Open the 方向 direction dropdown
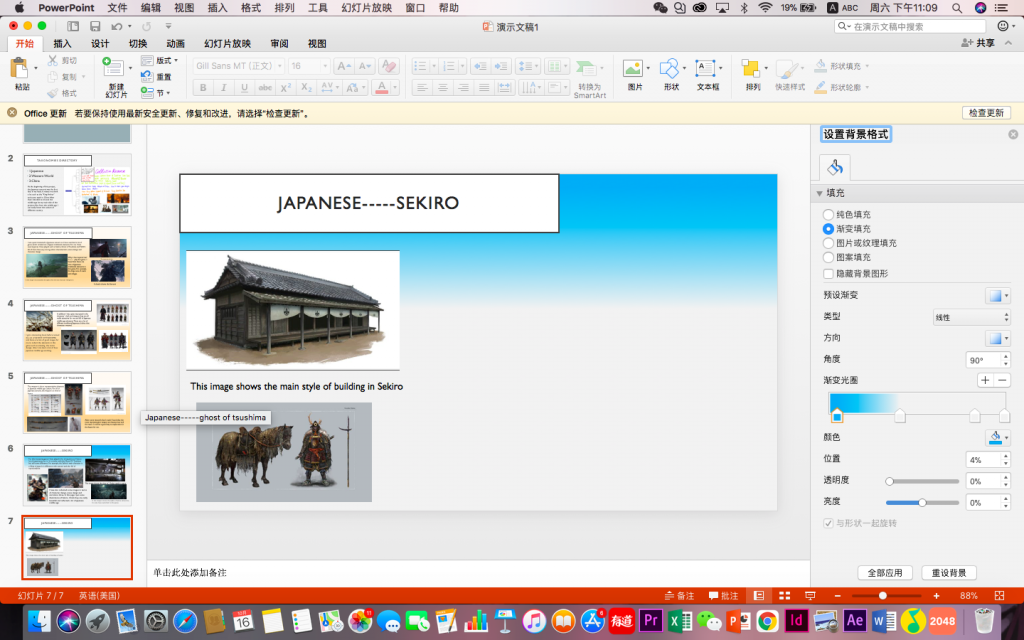The height and width of the screenshot is (640, 1024). click(997, 338)
